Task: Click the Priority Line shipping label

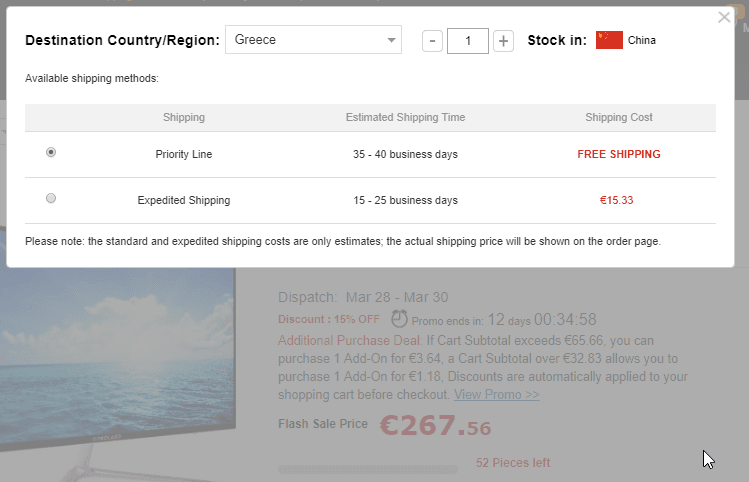Action: [x=184, y=155]
